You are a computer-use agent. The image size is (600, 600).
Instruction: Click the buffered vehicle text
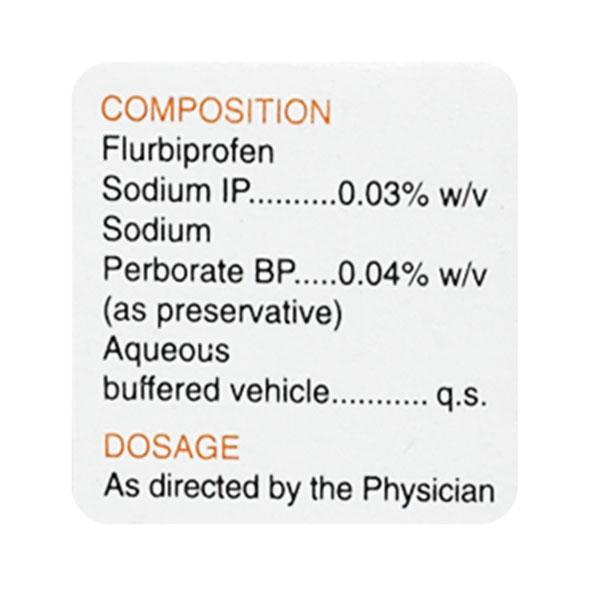pyautogui.click(x=215, y=391)
